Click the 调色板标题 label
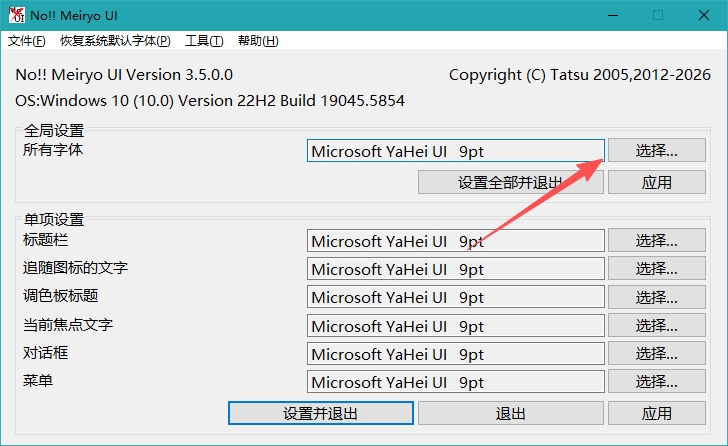 click(x=60, y=296)
